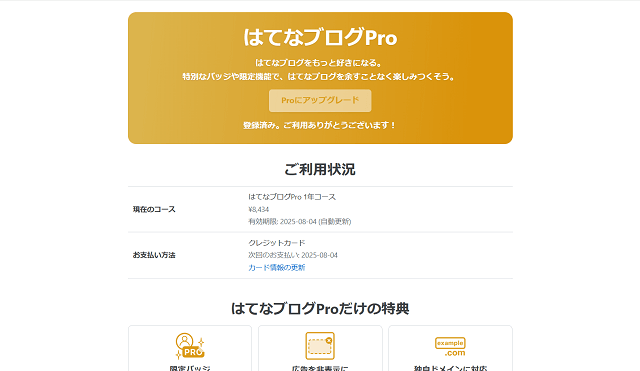The image size is (640, 371).
Task: Click the 次回のお支払い: 2025-08-04 text
Action: (x=293, y=255)
